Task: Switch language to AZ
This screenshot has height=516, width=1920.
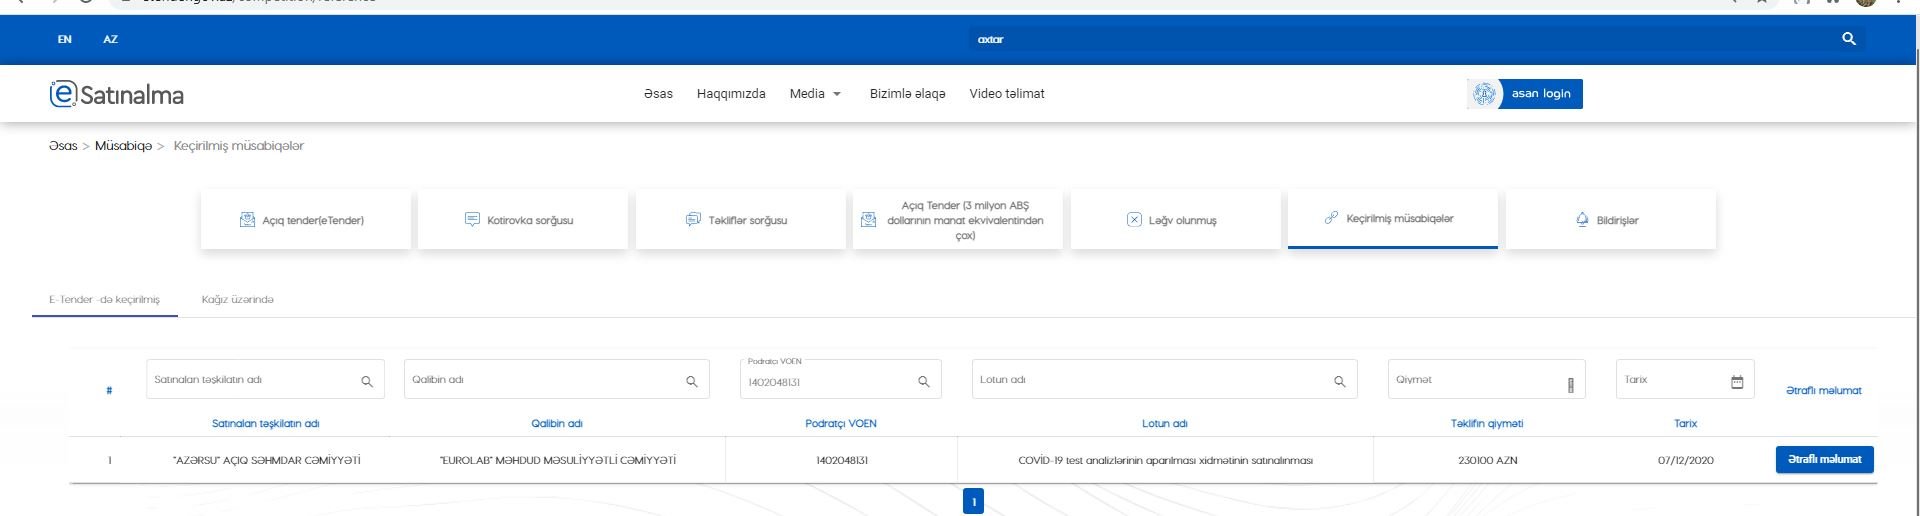Action: click(110, 39)
